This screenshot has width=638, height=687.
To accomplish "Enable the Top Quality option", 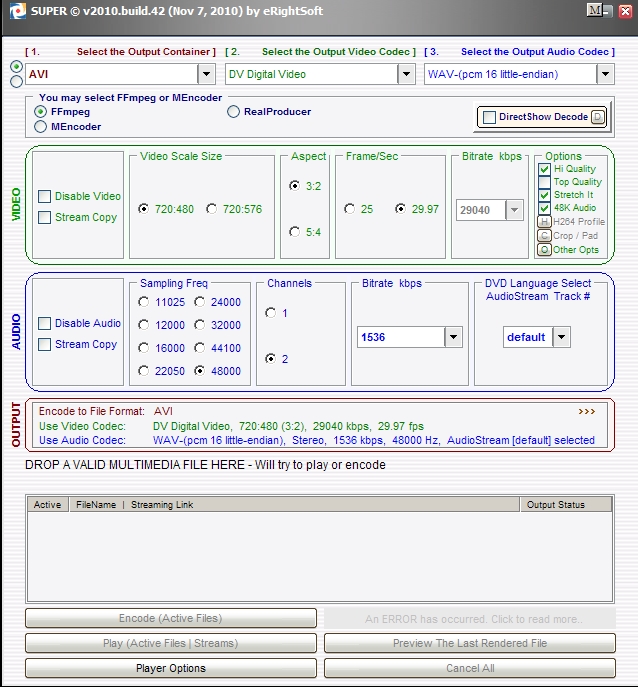I will [x=544, y=182].
